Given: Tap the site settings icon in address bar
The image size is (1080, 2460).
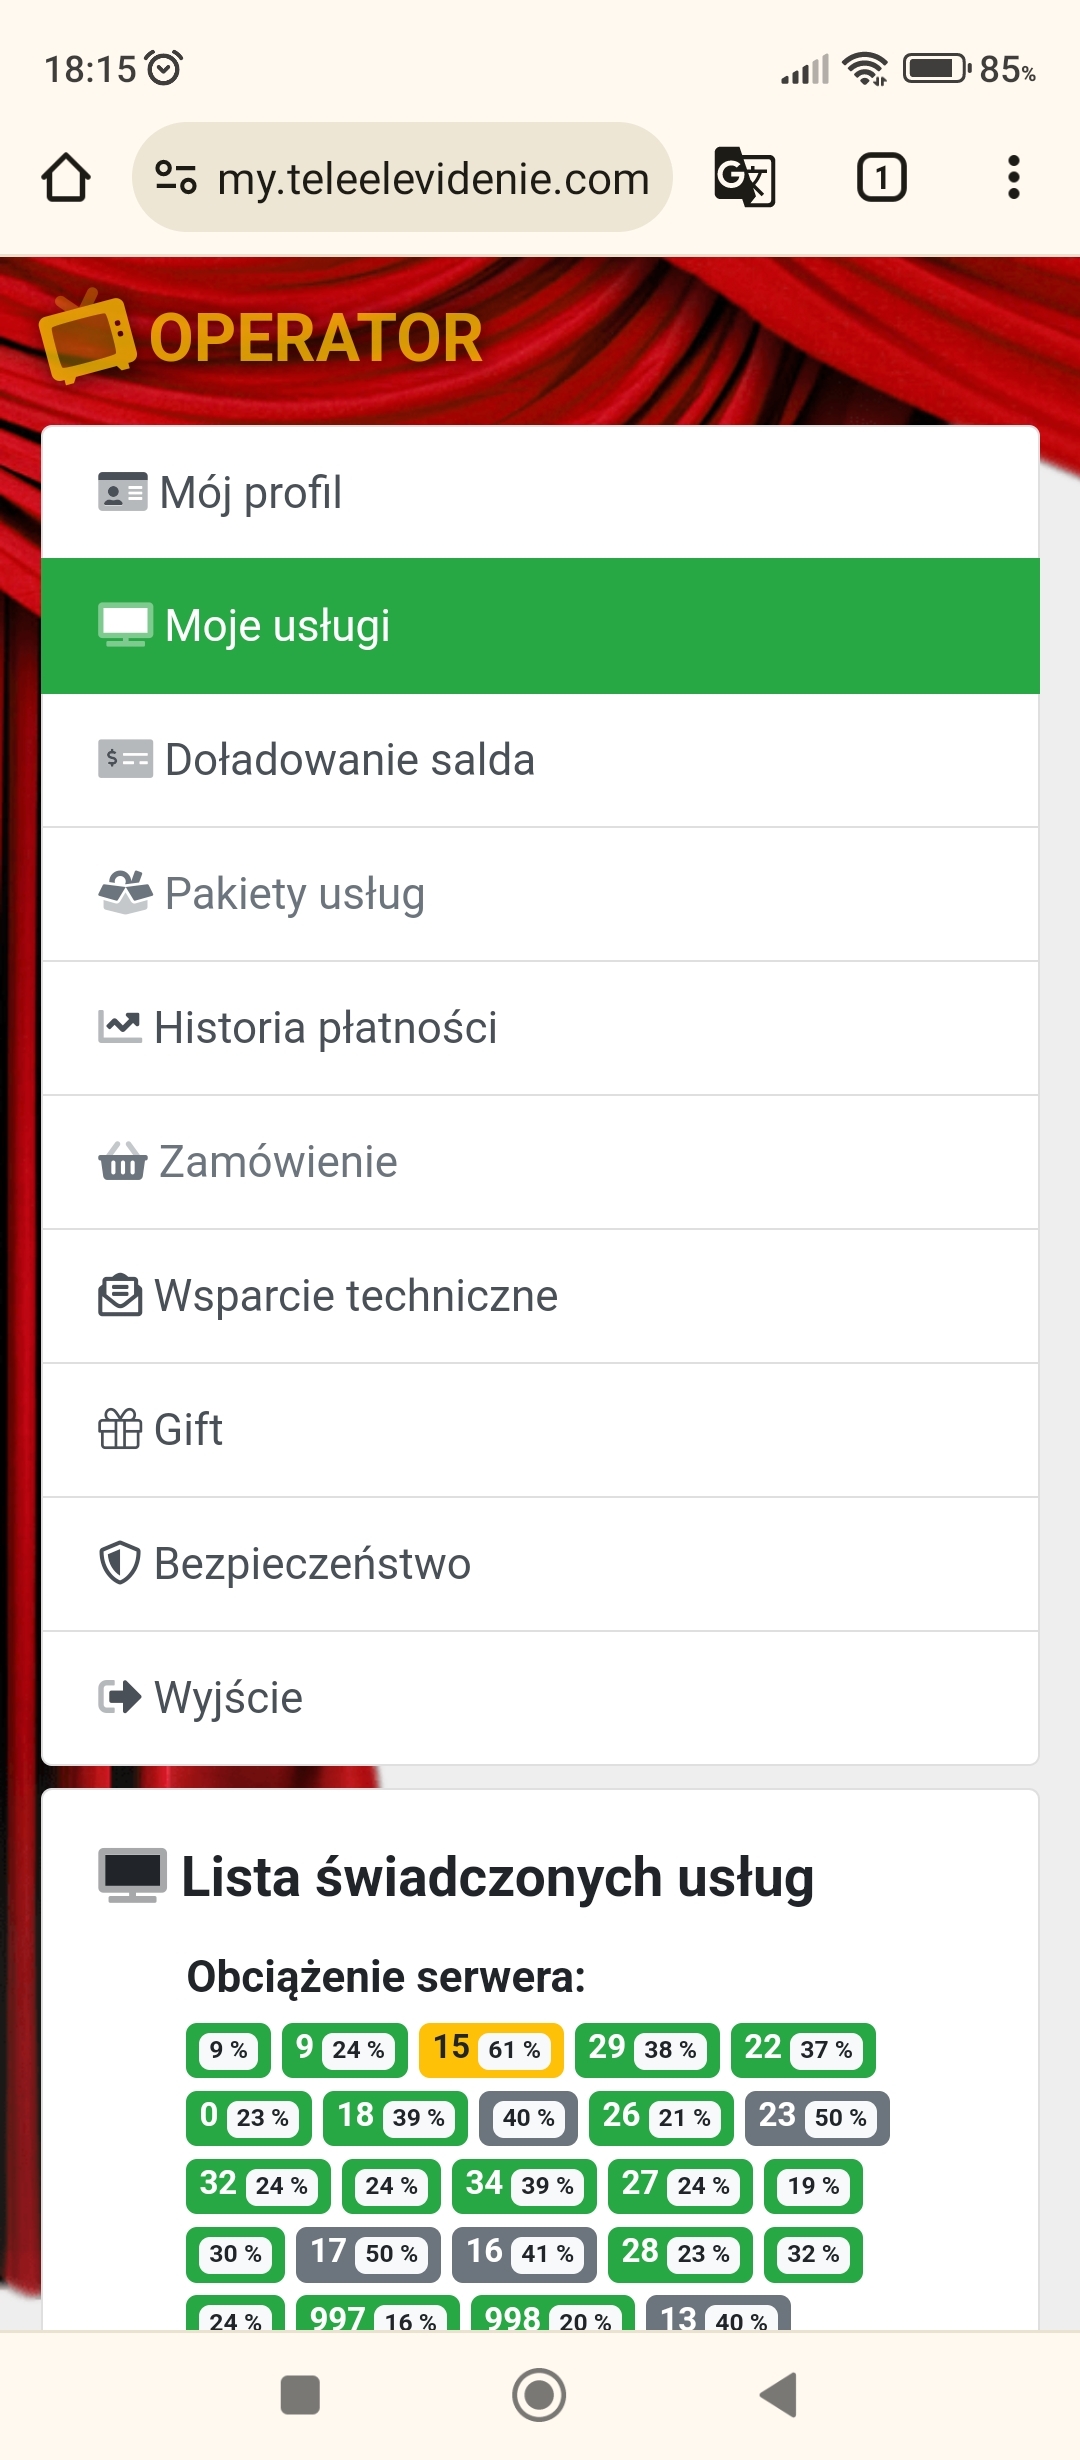Looking at the screenshot, I should [176, 178].
